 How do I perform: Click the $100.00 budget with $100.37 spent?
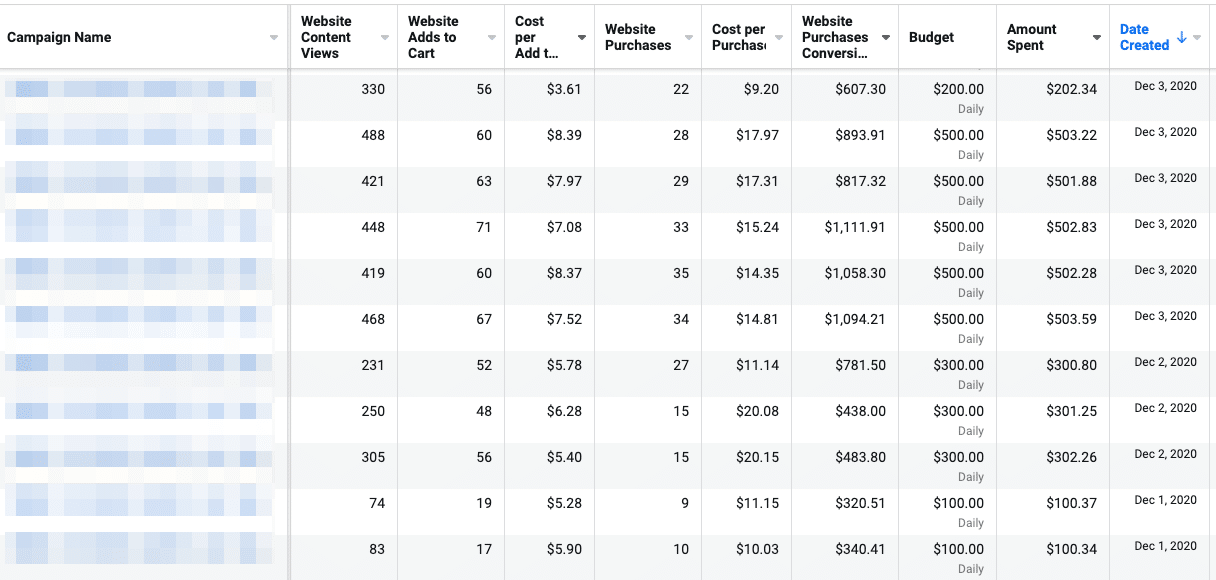(x=958, y=504)
